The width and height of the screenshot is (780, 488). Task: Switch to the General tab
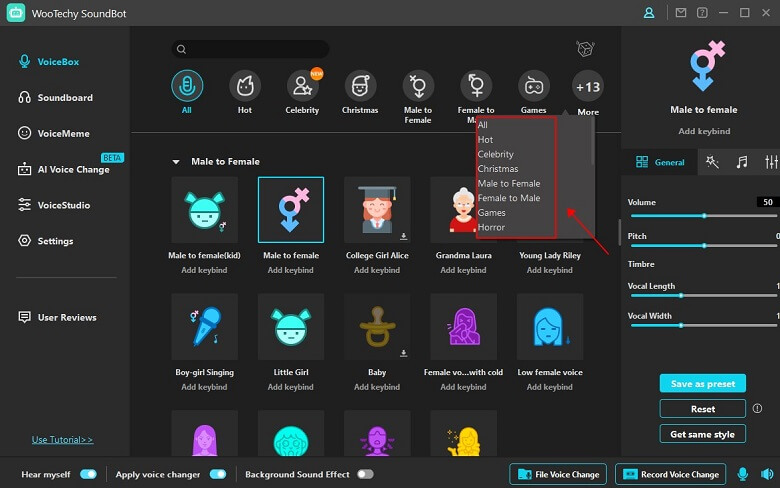coord(660,162)
